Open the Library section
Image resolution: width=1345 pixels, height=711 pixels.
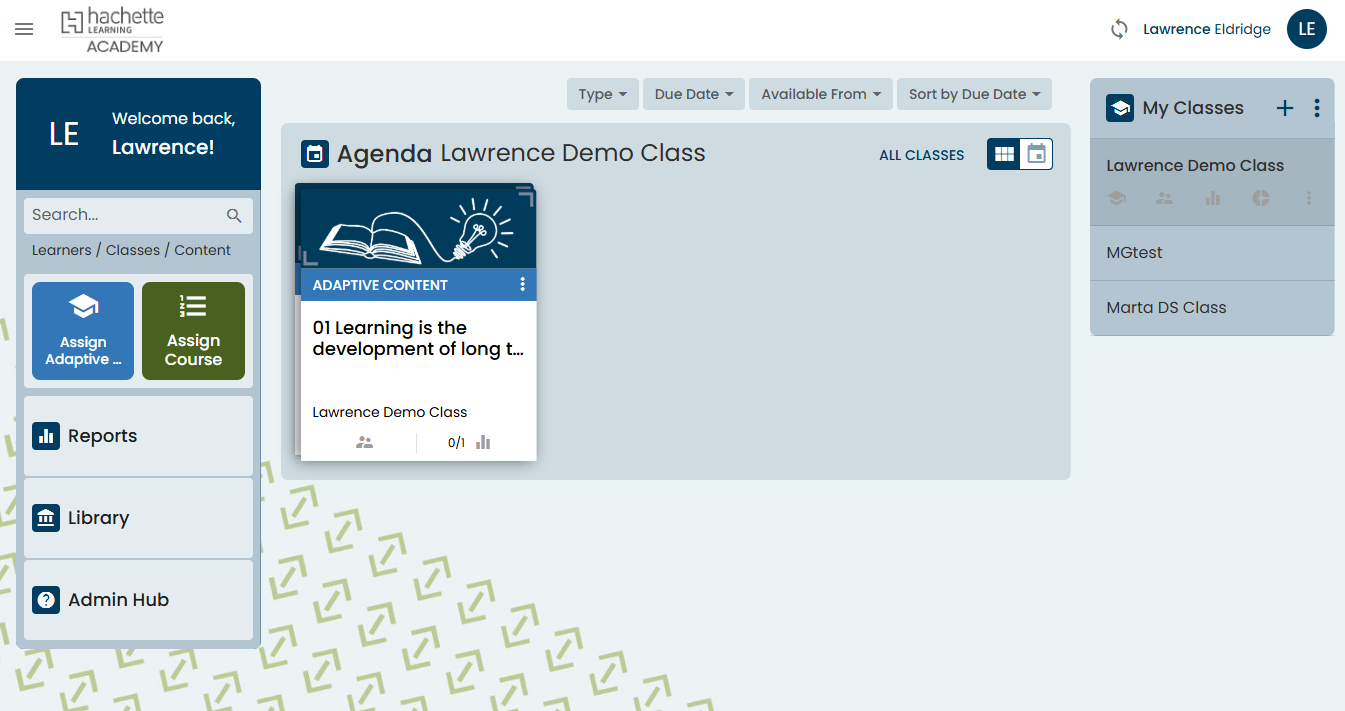coord(138,518)
